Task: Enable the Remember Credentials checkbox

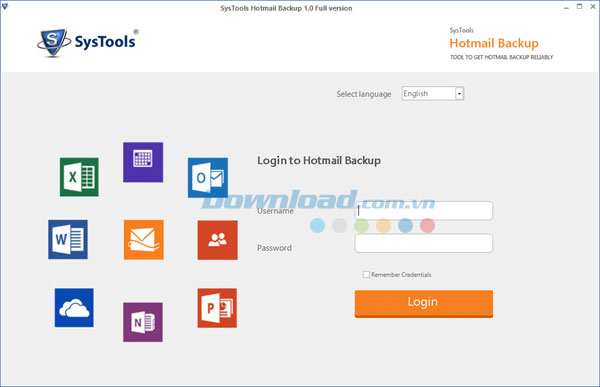Action: coord(366,274)
